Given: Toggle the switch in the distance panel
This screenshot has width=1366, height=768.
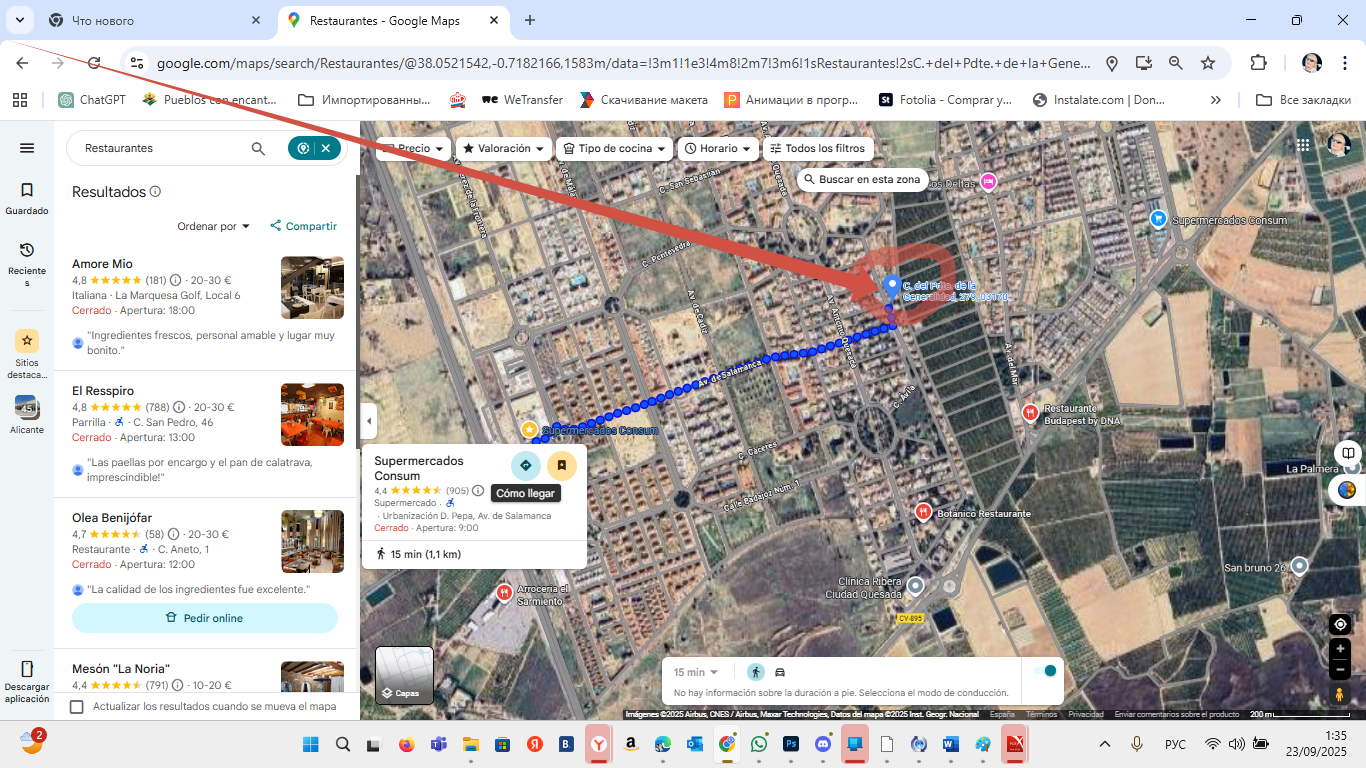Looking at the screenshot, I should [1044, 671].
